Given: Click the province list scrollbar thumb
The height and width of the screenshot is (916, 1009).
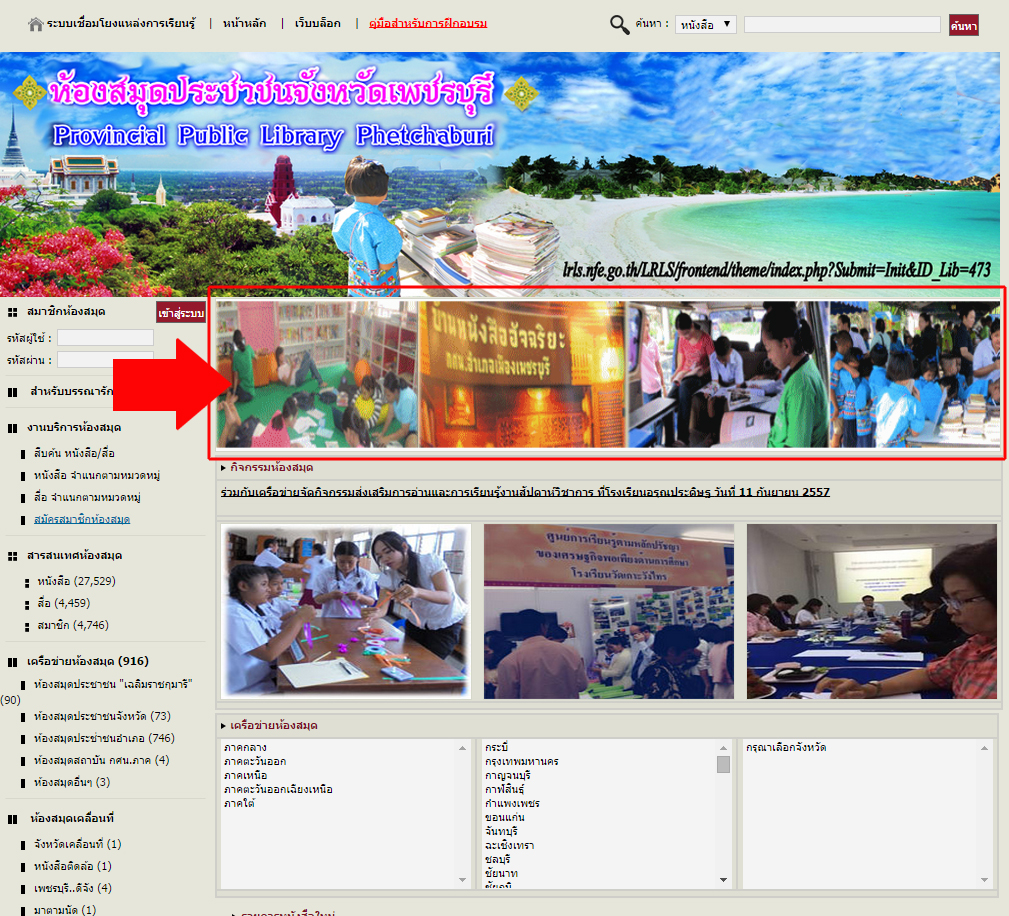Looking at the screenshot, I should [723, 764].
